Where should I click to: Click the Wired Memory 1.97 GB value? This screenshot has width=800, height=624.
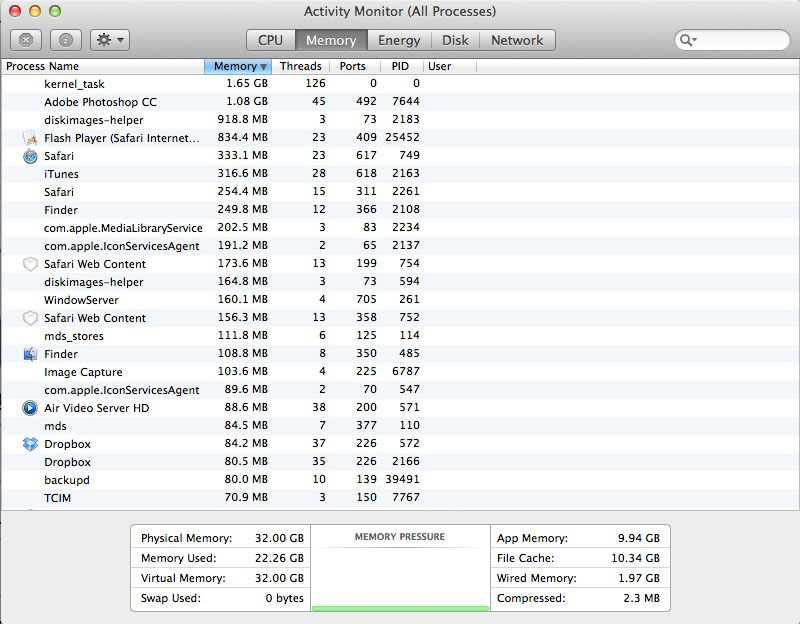pyautogui.click(x=639, y=578)
